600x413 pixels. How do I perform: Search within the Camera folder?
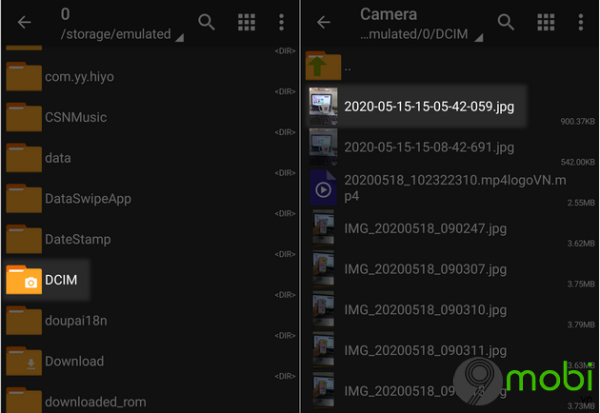coord(506,22)
